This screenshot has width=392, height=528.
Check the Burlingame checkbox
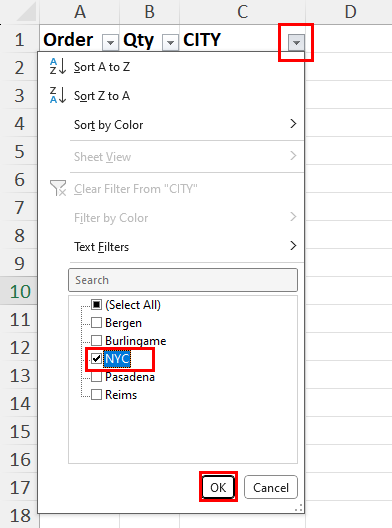pyautogui.click(x=96, y=340)
